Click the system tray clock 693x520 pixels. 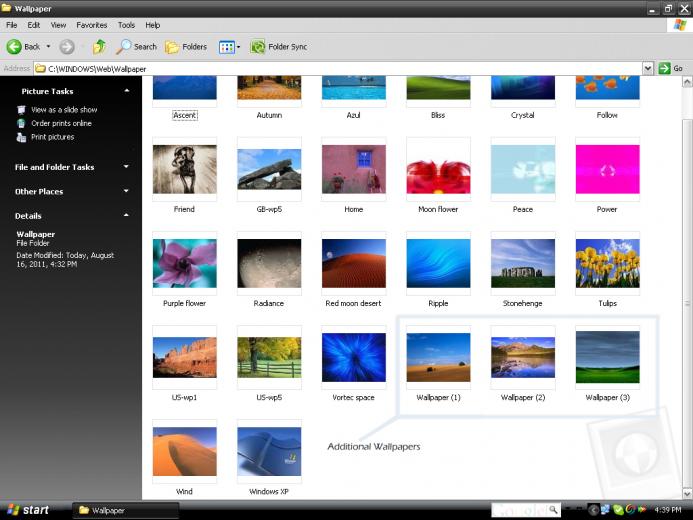[x=667, y=510]
